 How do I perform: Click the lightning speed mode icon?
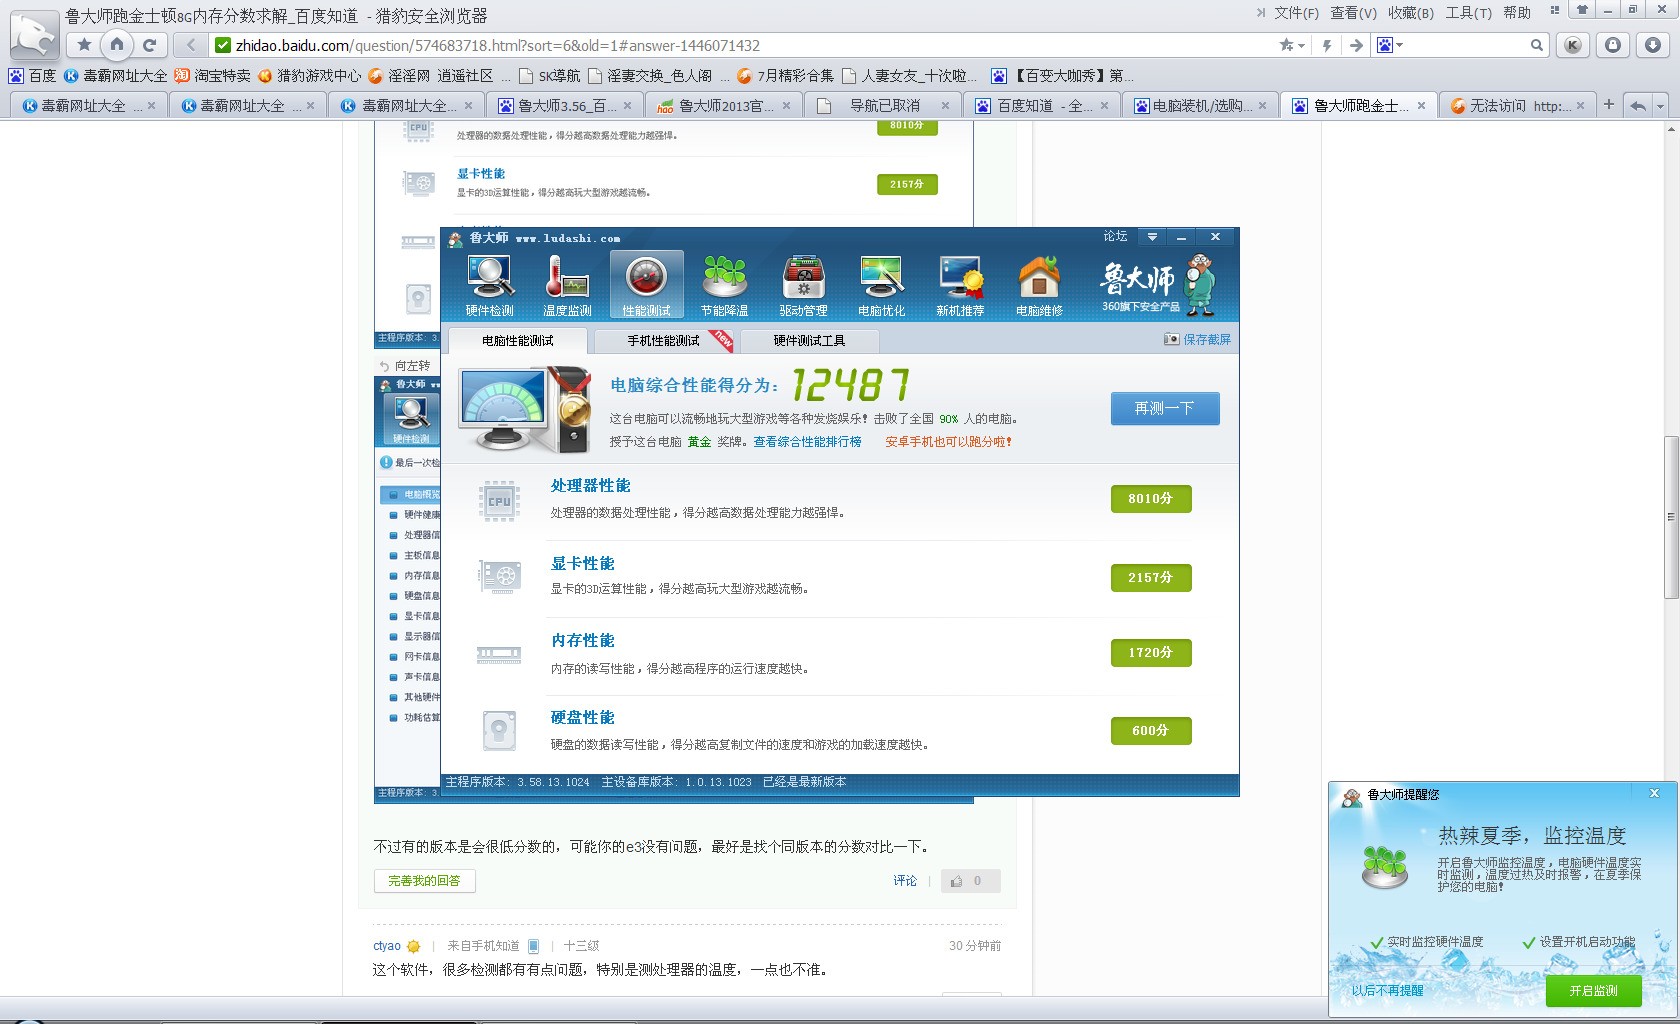tap(1327, 45)
